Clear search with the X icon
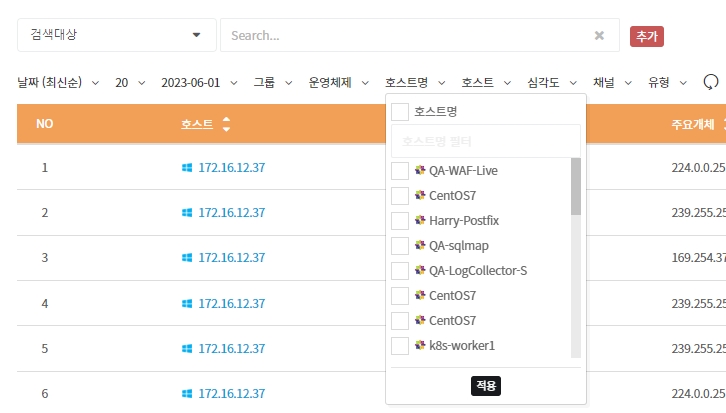 pyautogui.click(x=599, y=35)
